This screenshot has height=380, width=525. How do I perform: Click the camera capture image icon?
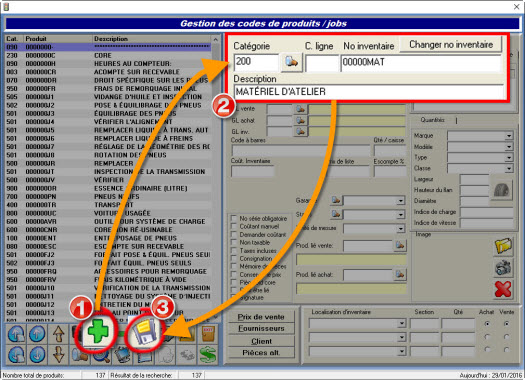(x=503, y=268)
